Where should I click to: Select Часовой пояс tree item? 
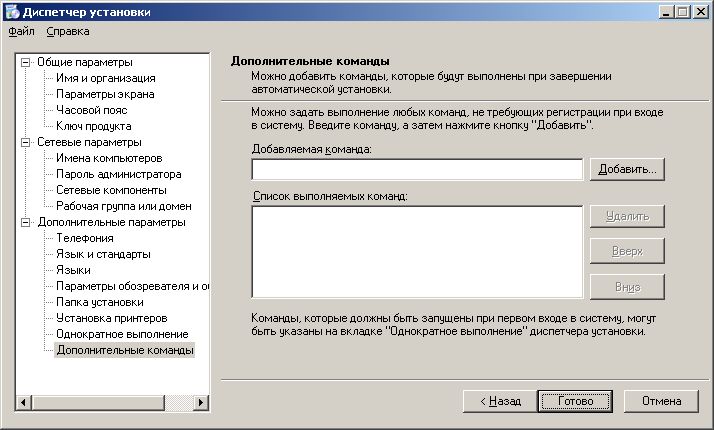92,110
